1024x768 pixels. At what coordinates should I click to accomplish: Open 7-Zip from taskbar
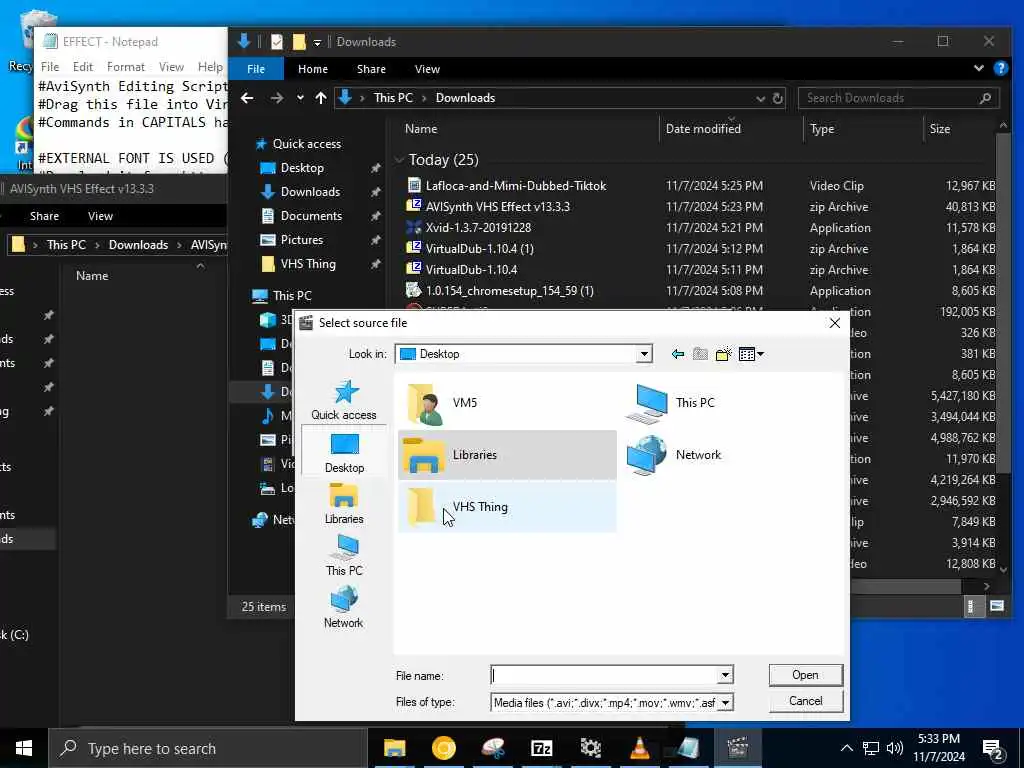coord(541,748)
